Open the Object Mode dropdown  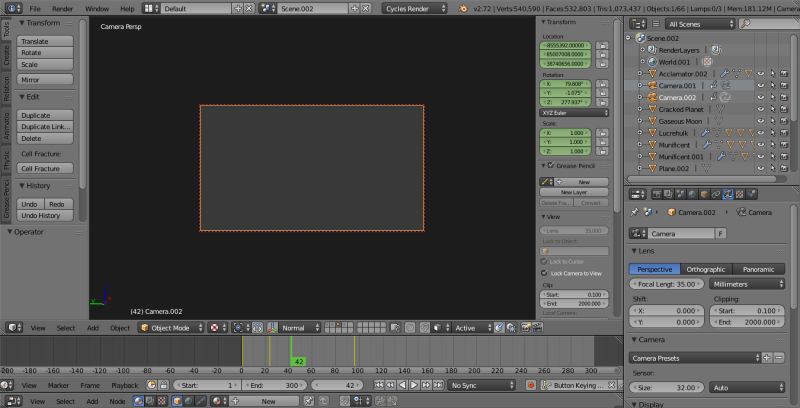(171, 328)
